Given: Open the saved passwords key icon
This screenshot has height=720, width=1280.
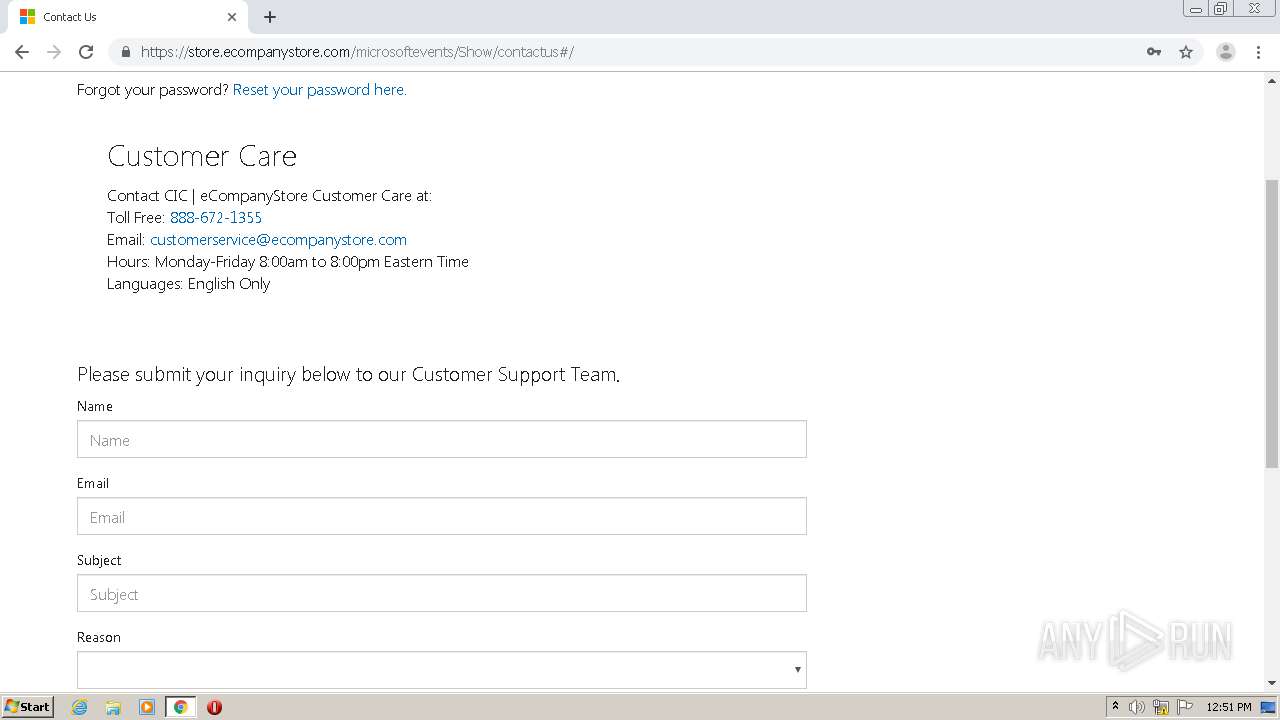Looking at the screenshot, I should point(1154,52).
